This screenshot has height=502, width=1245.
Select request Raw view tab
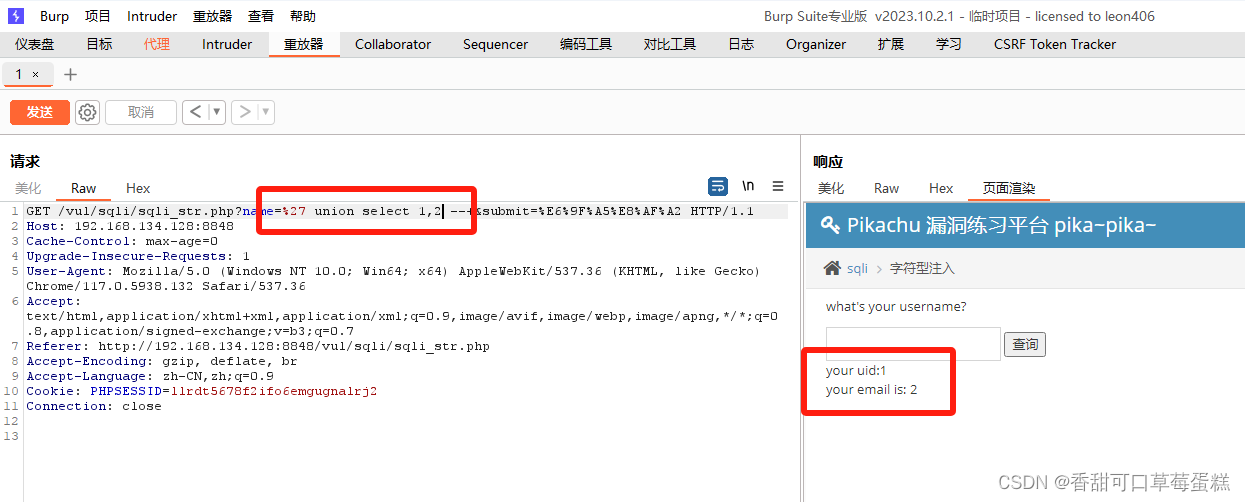pos(84,188)
